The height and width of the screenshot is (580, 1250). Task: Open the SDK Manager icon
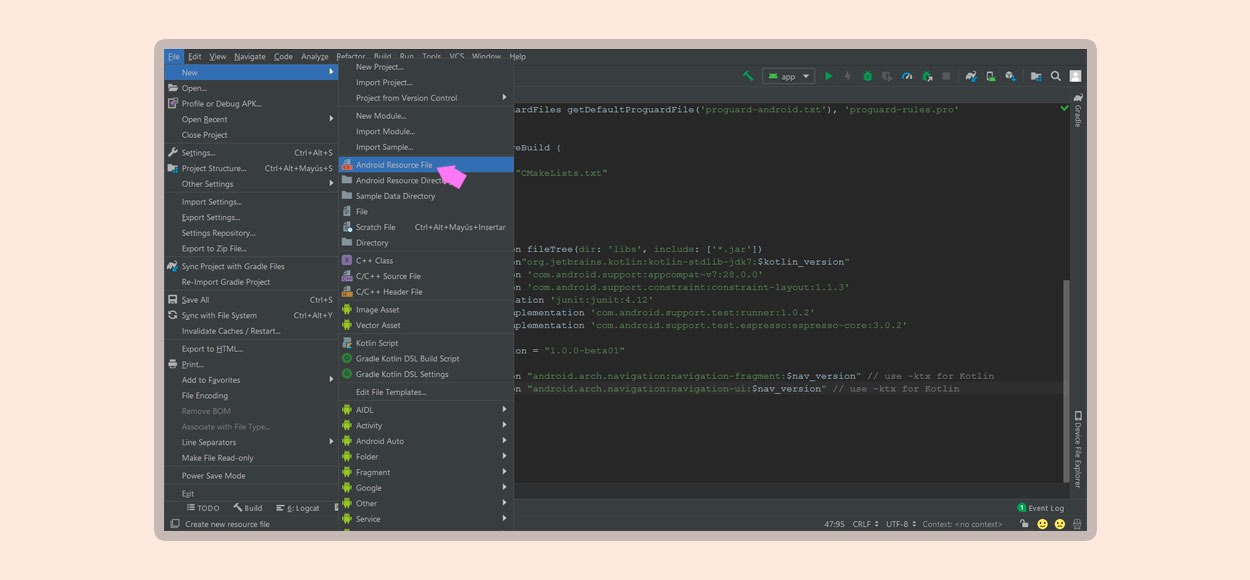pyautogui.click(x=1010, y=76)
